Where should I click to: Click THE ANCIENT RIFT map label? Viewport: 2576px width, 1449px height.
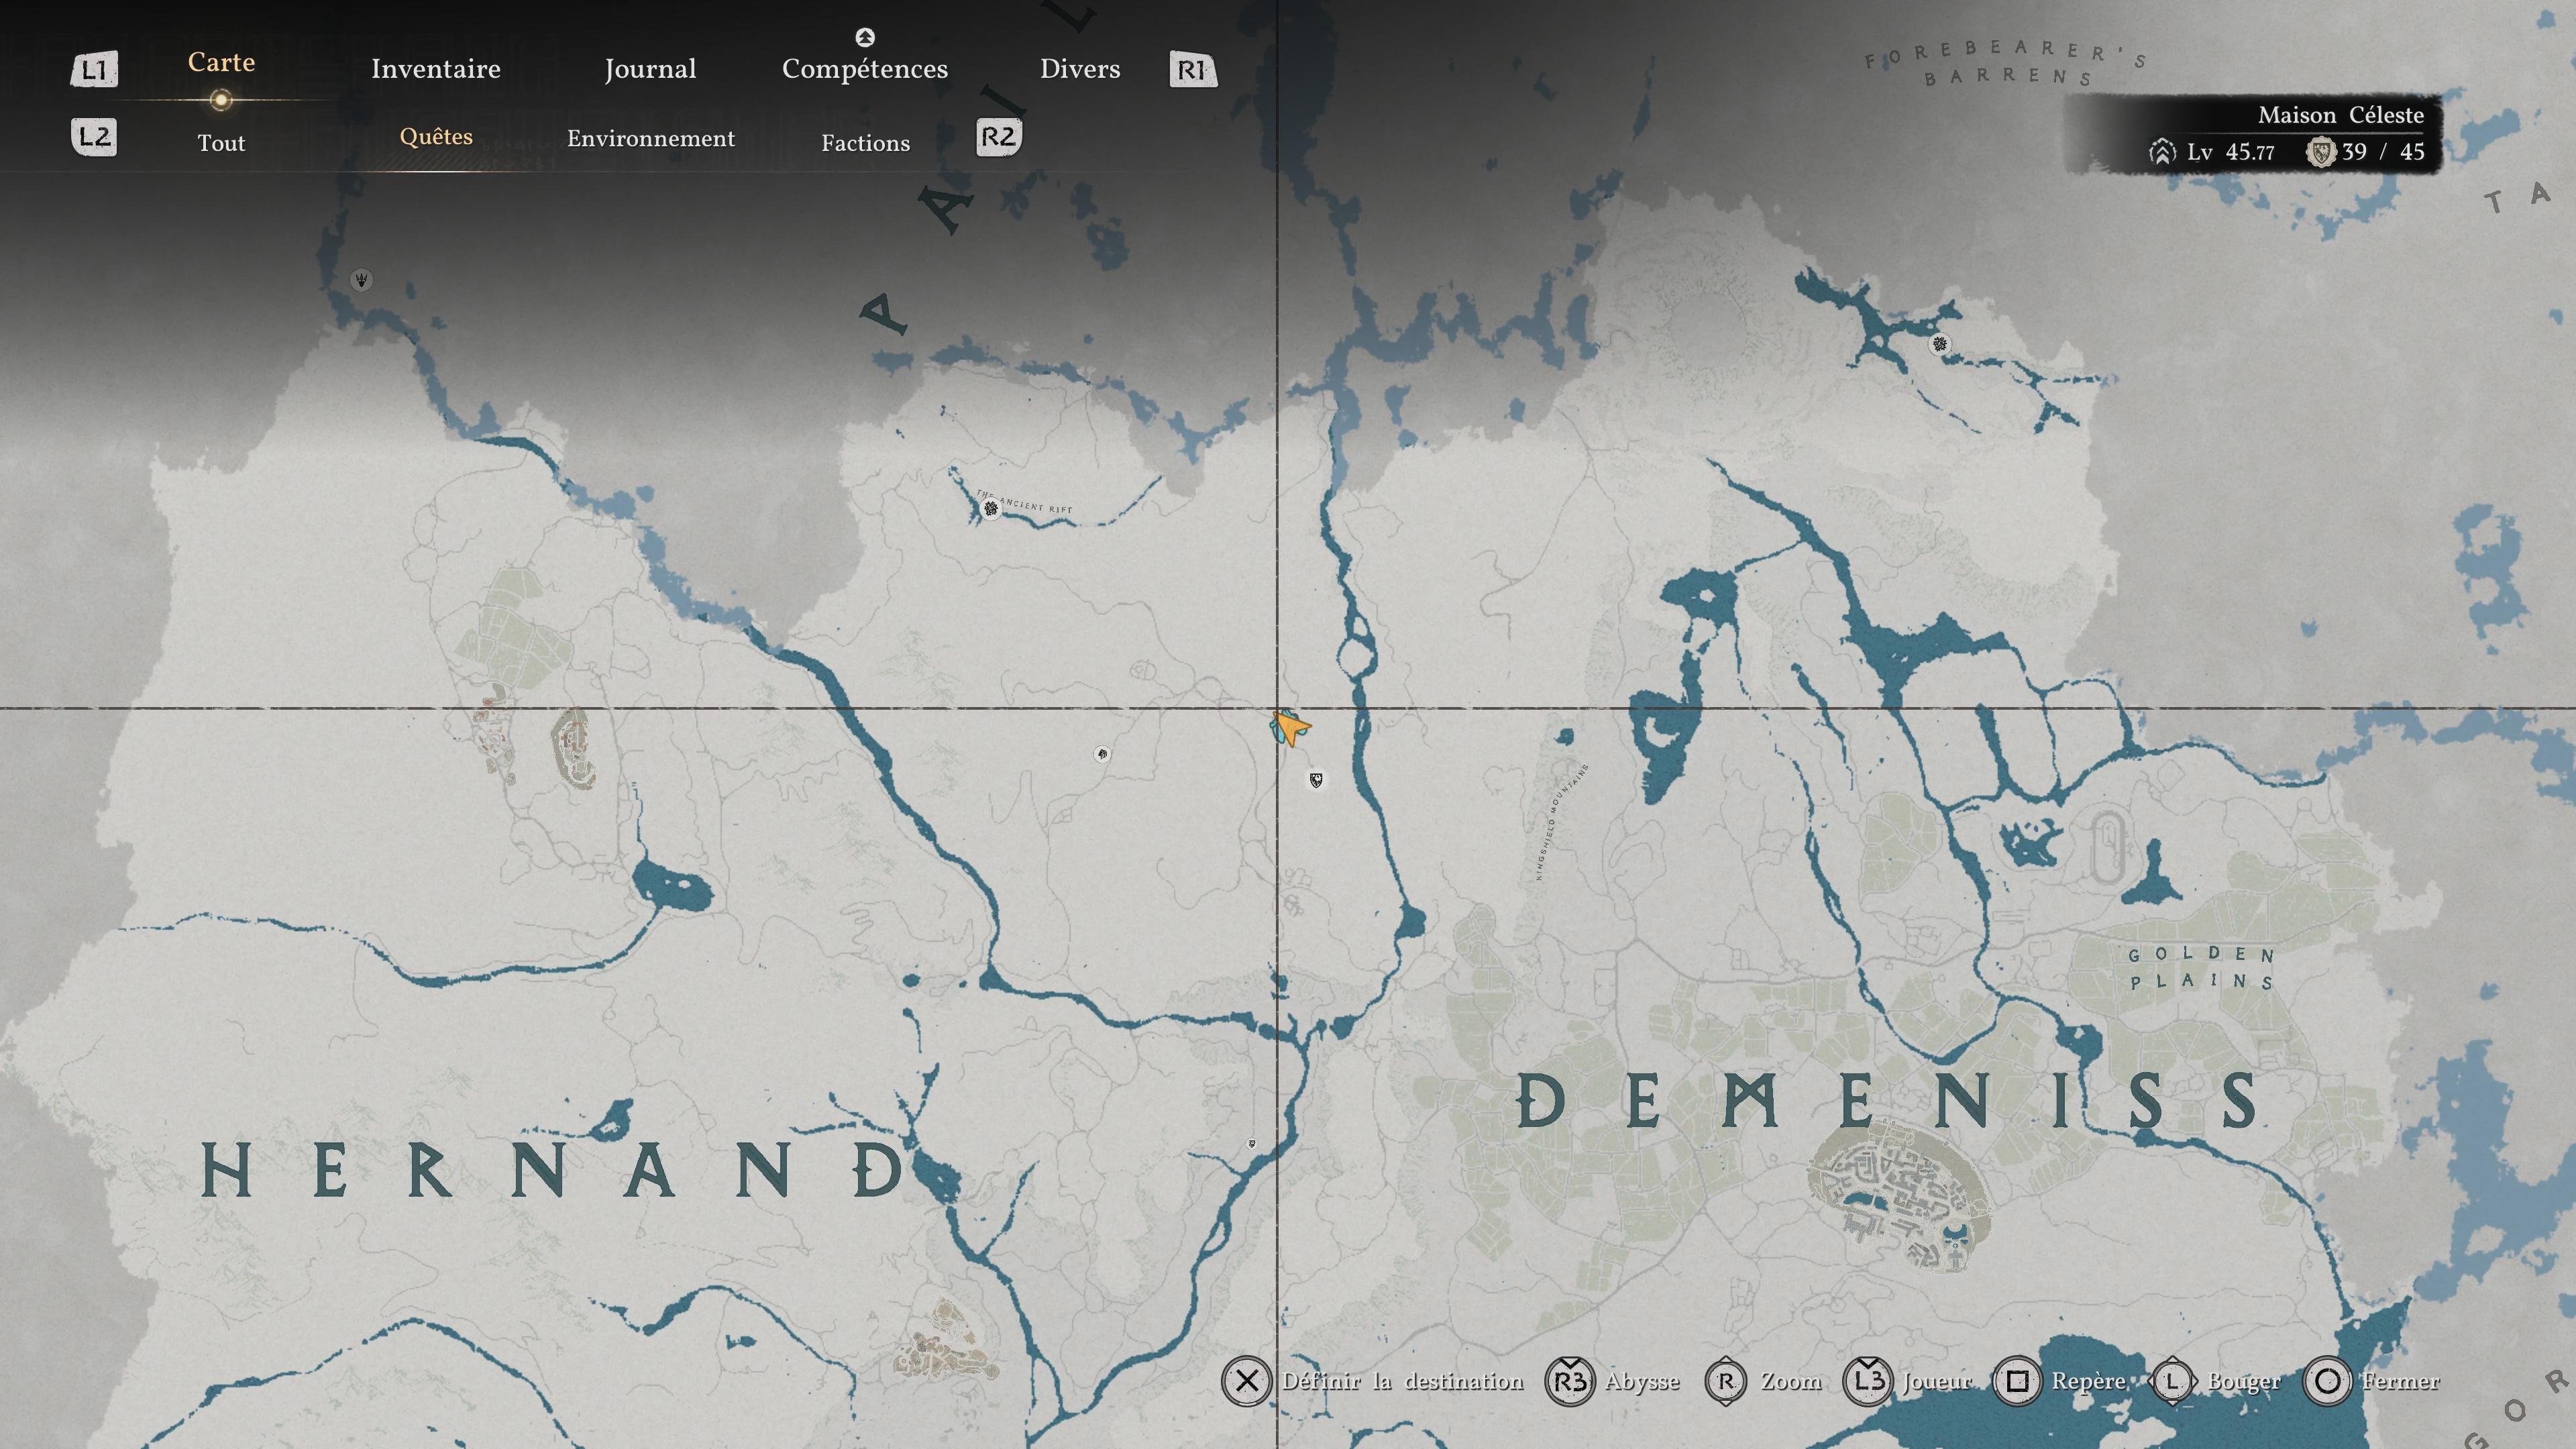[x=1025, y=502]
